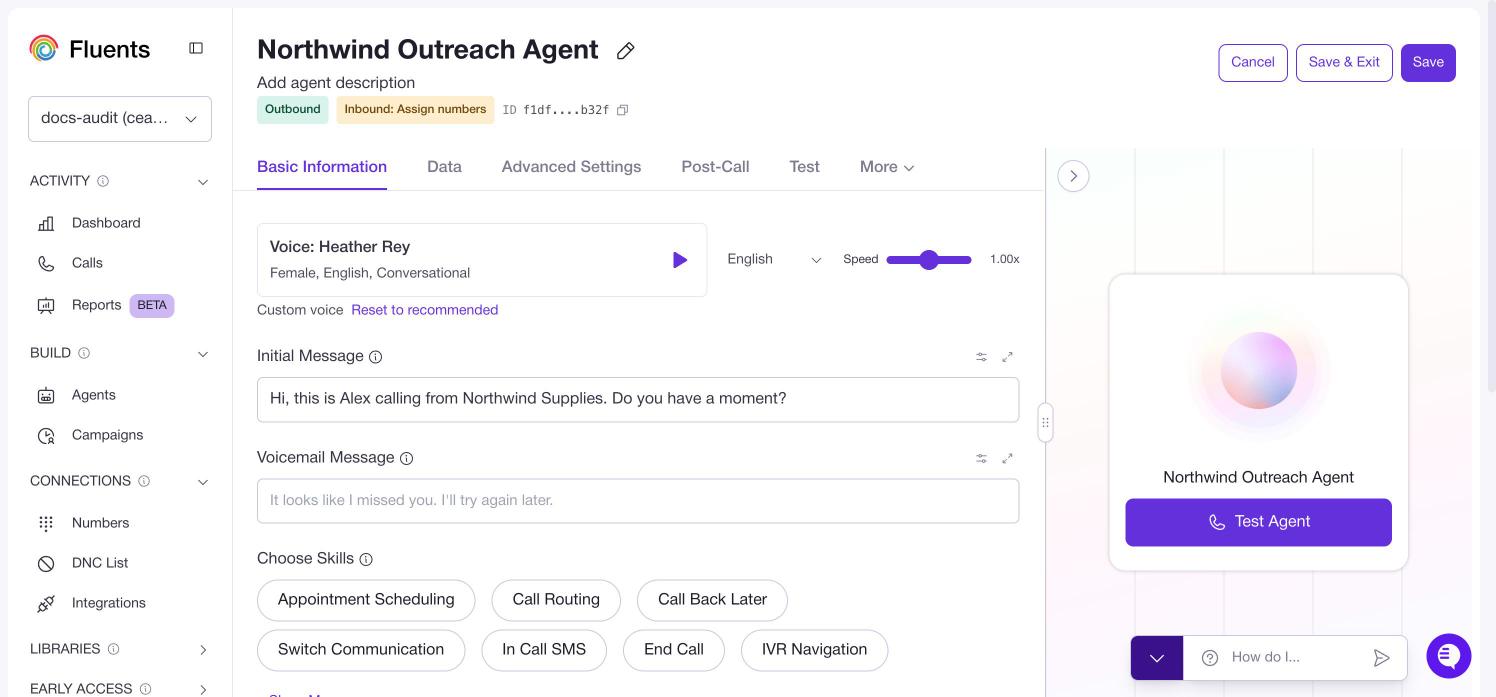Click info icon beside Initial Message
The width and height of the screenshot is (1496, 697).
point(376,357)
